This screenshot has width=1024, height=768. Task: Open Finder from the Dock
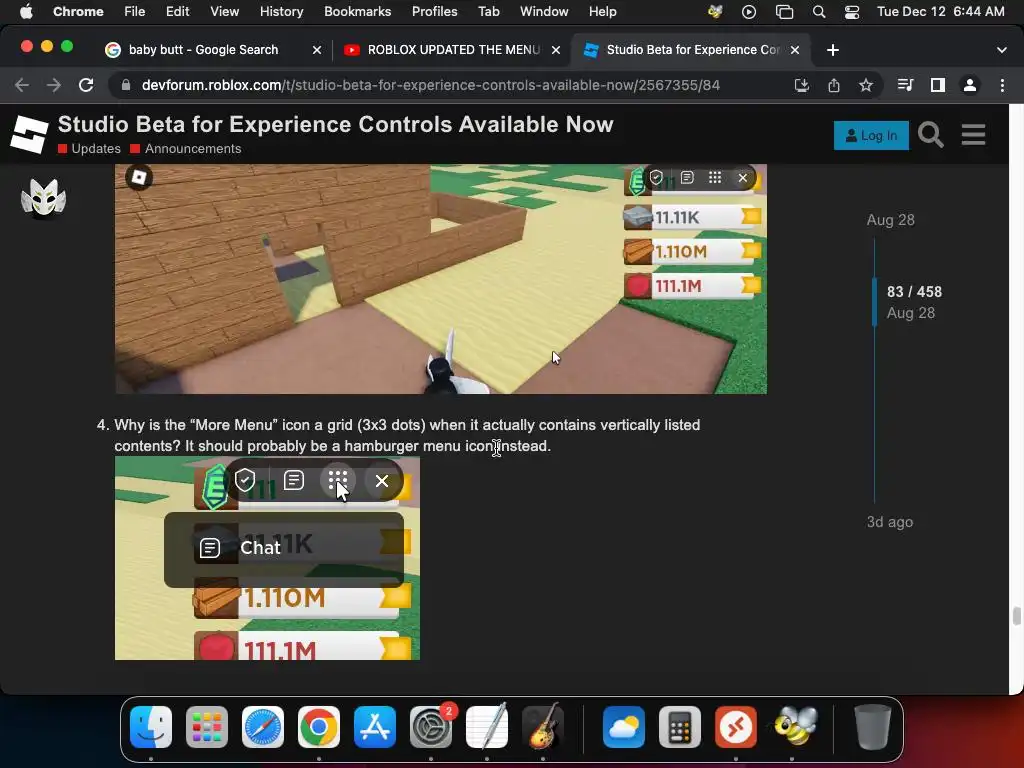[x=151, y=727]
